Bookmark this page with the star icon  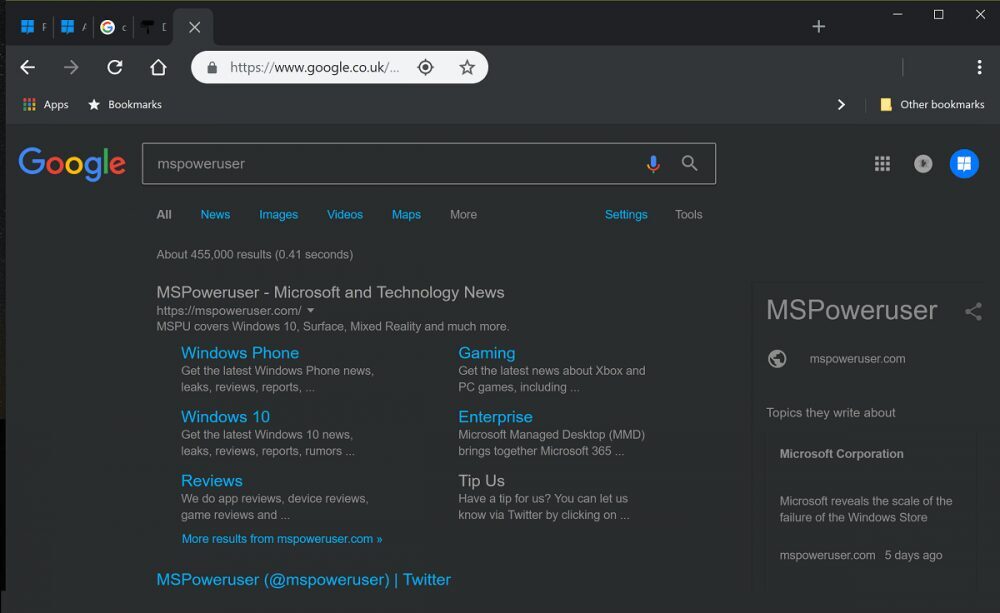coord(467,67)
